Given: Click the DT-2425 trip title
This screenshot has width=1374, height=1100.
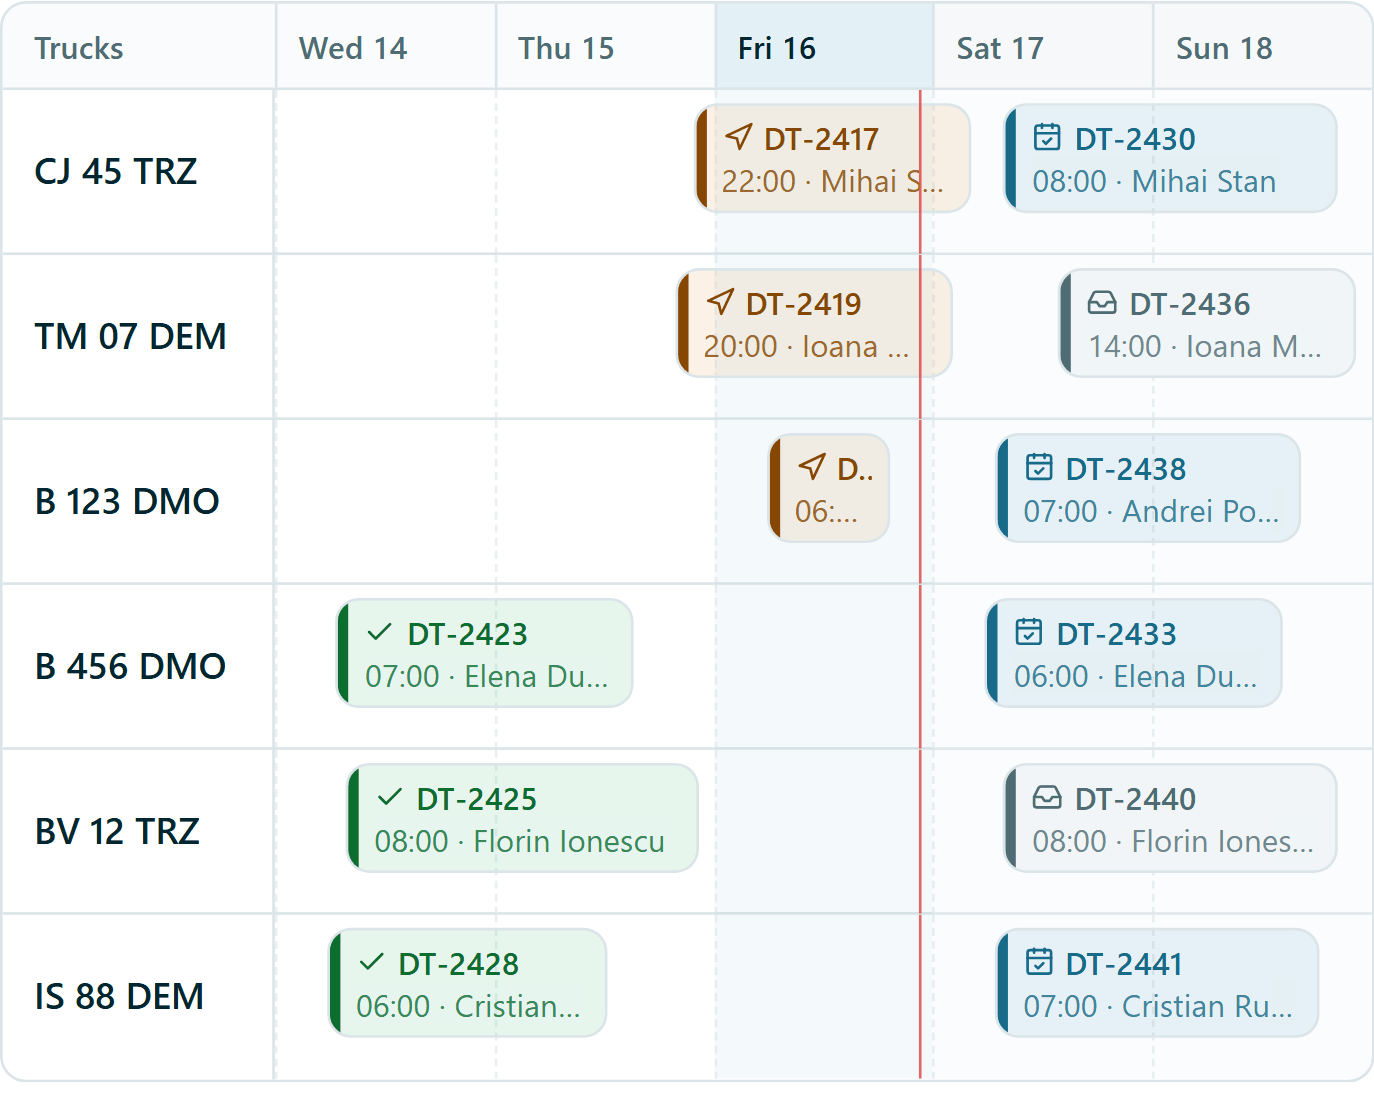Looking at the screenshot, I should (477, 799).
